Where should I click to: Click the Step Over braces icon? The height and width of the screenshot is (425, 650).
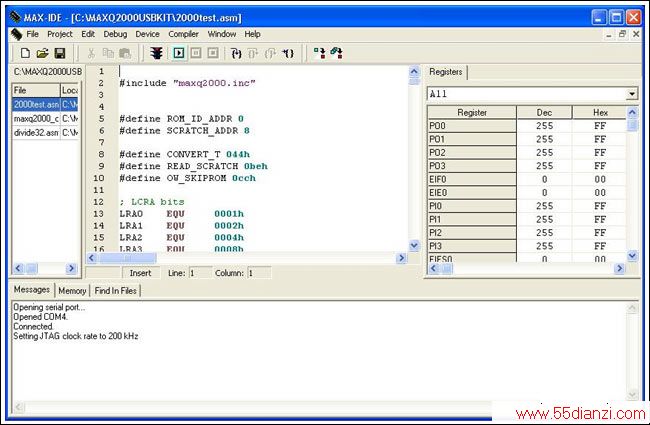coord(253,53)
